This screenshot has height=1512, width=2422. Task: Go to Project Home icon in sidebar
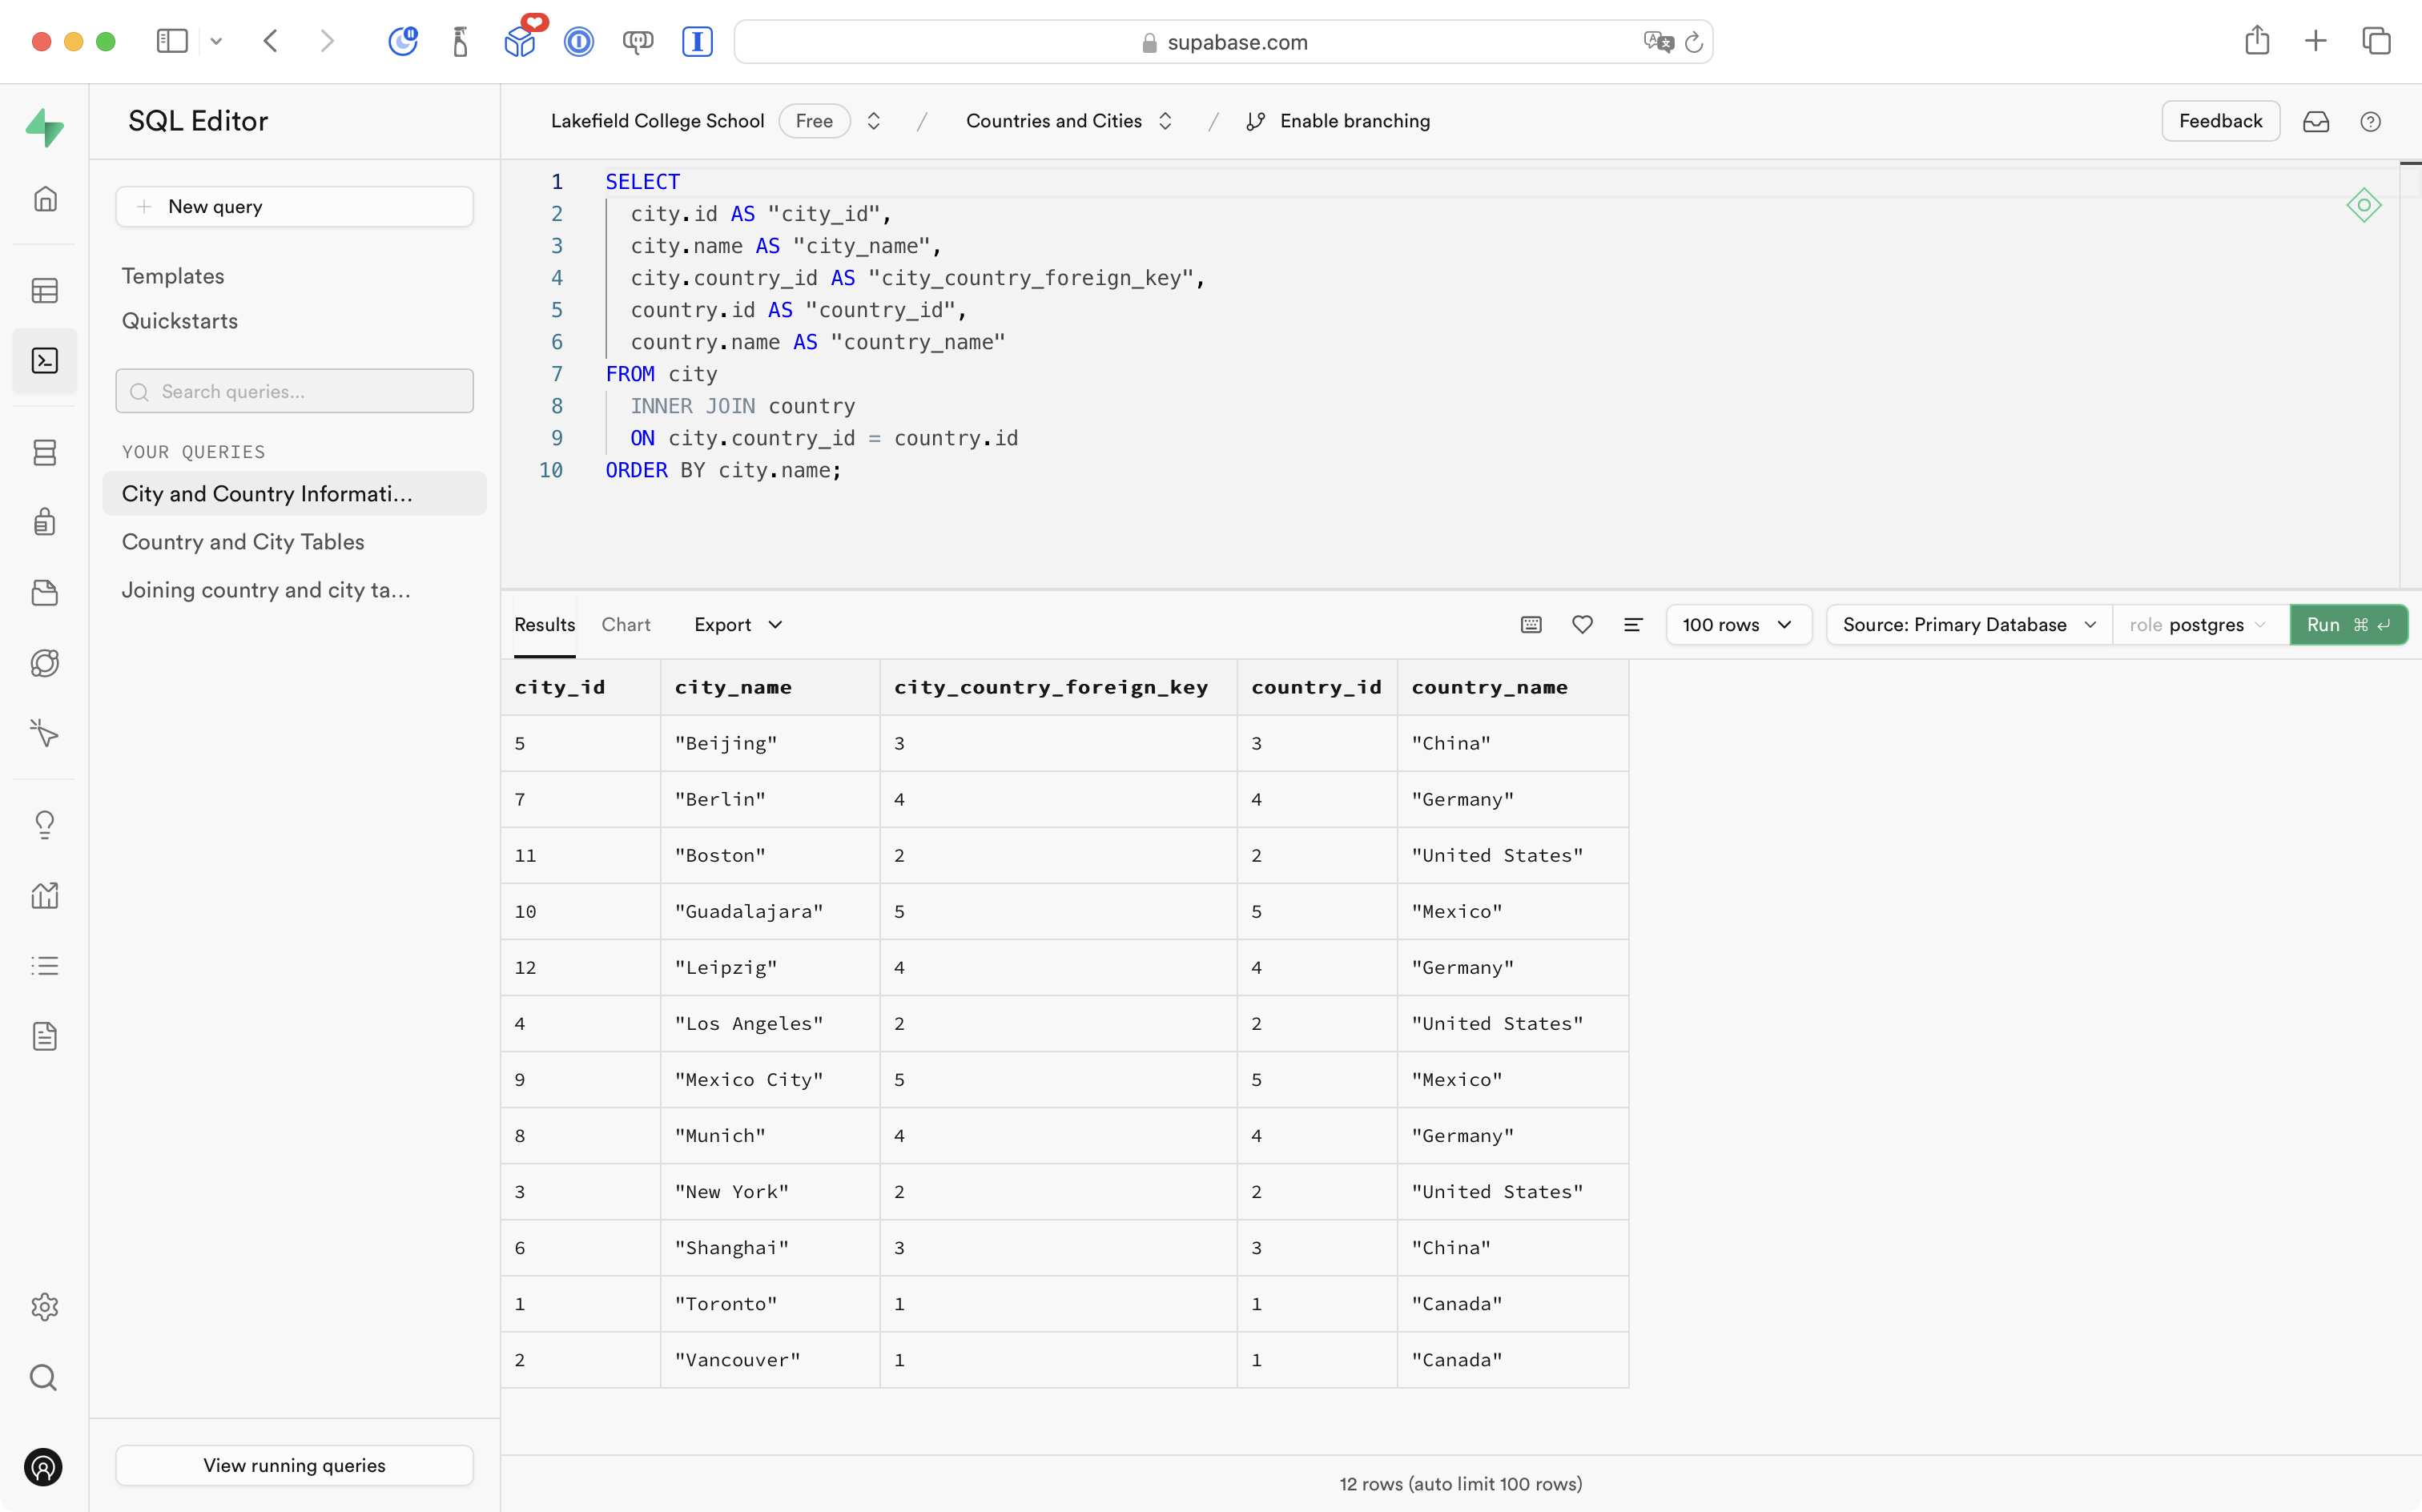click(45, 199)
